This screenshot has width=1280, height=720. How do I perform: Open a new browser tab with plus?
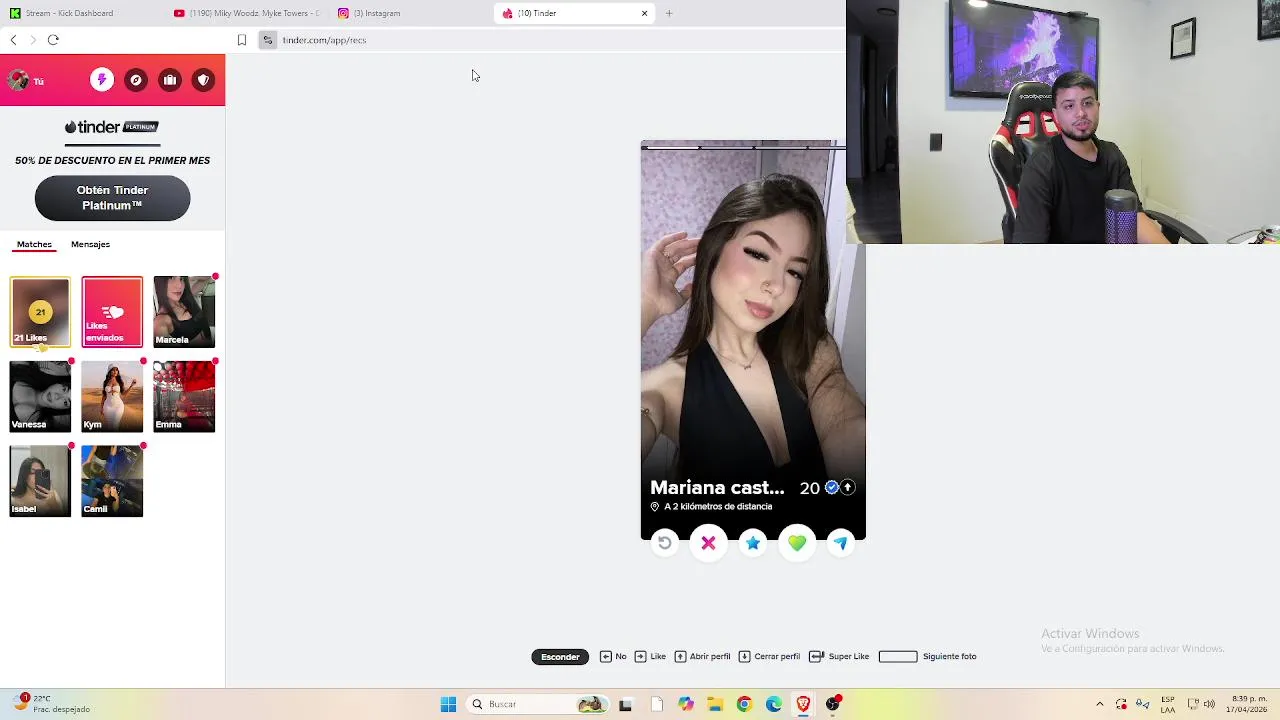pyautogui.click(x=669, y=13)
